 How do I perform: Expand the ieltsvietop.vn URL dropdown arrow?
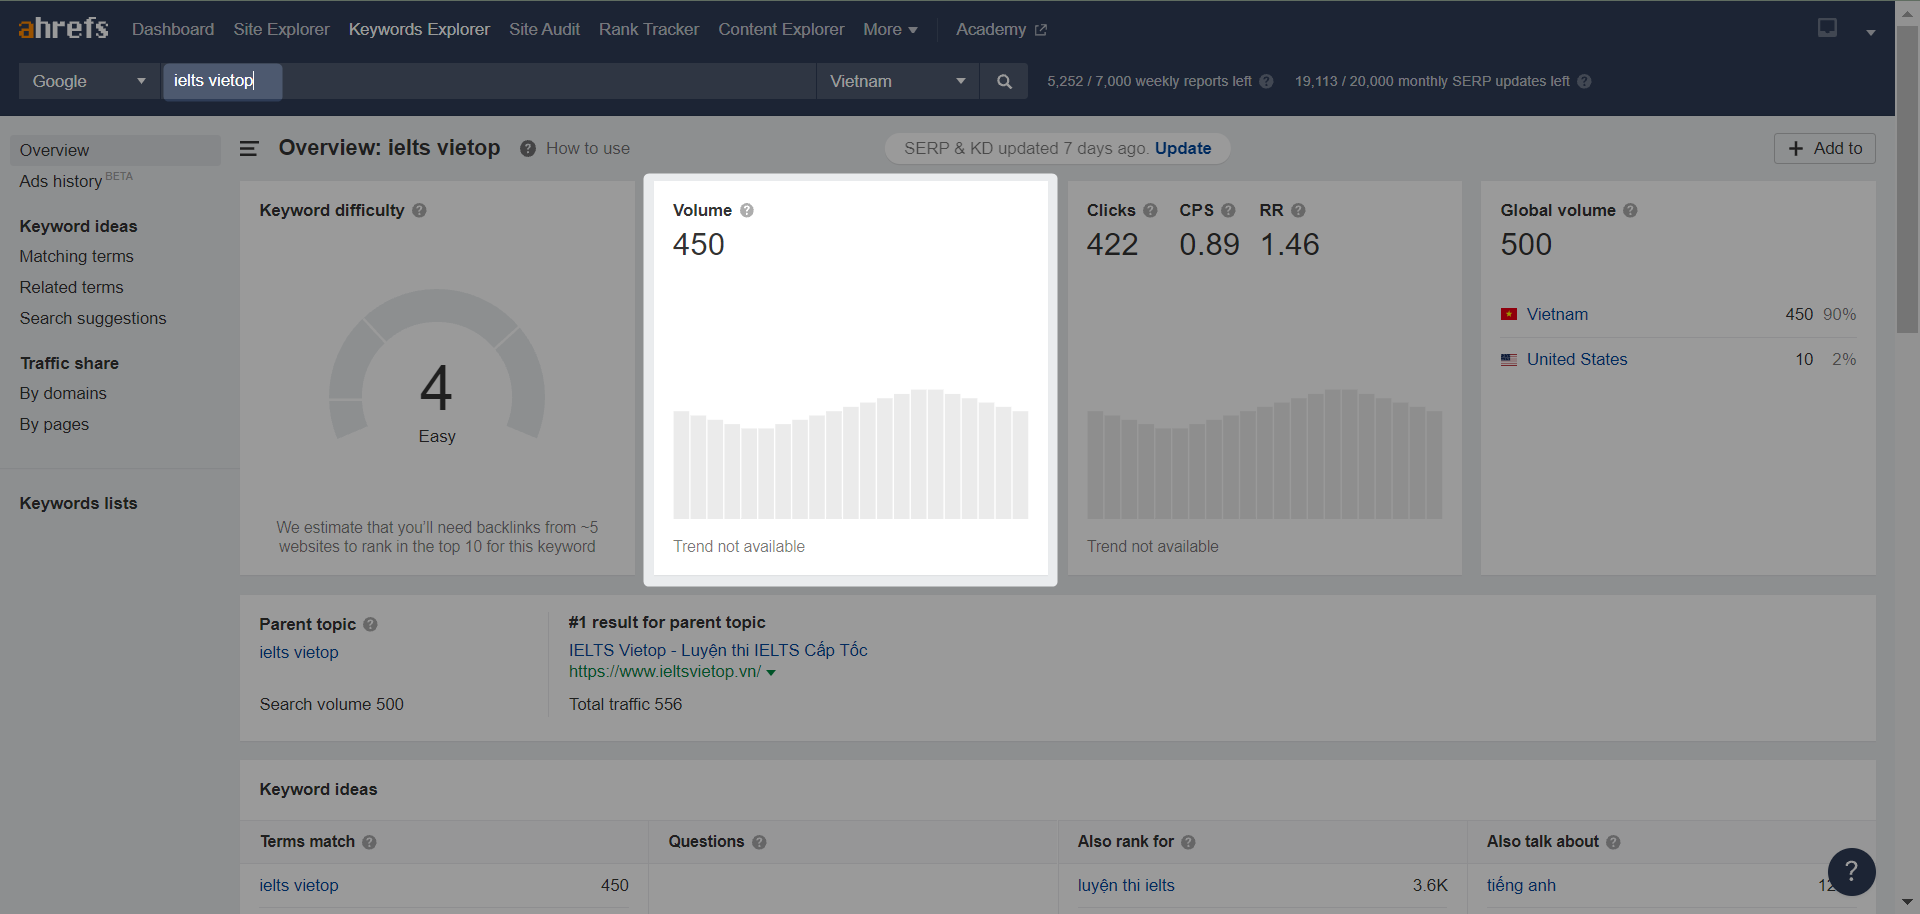[x=771, y=673]
